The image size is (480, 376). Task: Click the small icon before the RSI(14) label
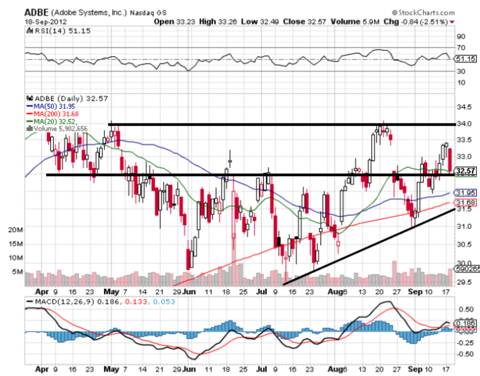coord(29,31)
